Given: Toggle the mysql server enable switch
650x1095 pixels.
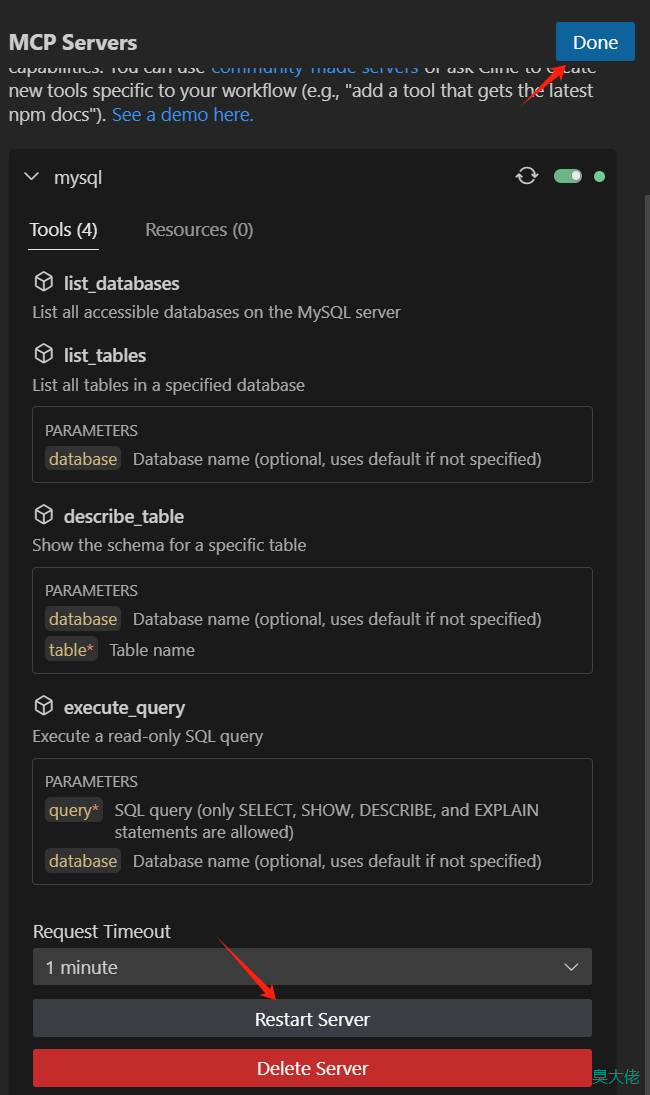Looking at the screenshot, I should [568, 176].
